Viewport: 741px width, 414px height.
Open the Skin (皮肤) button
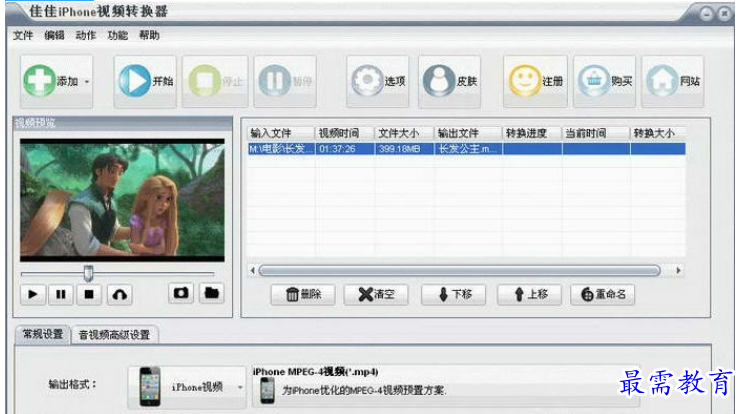[449, 81]
